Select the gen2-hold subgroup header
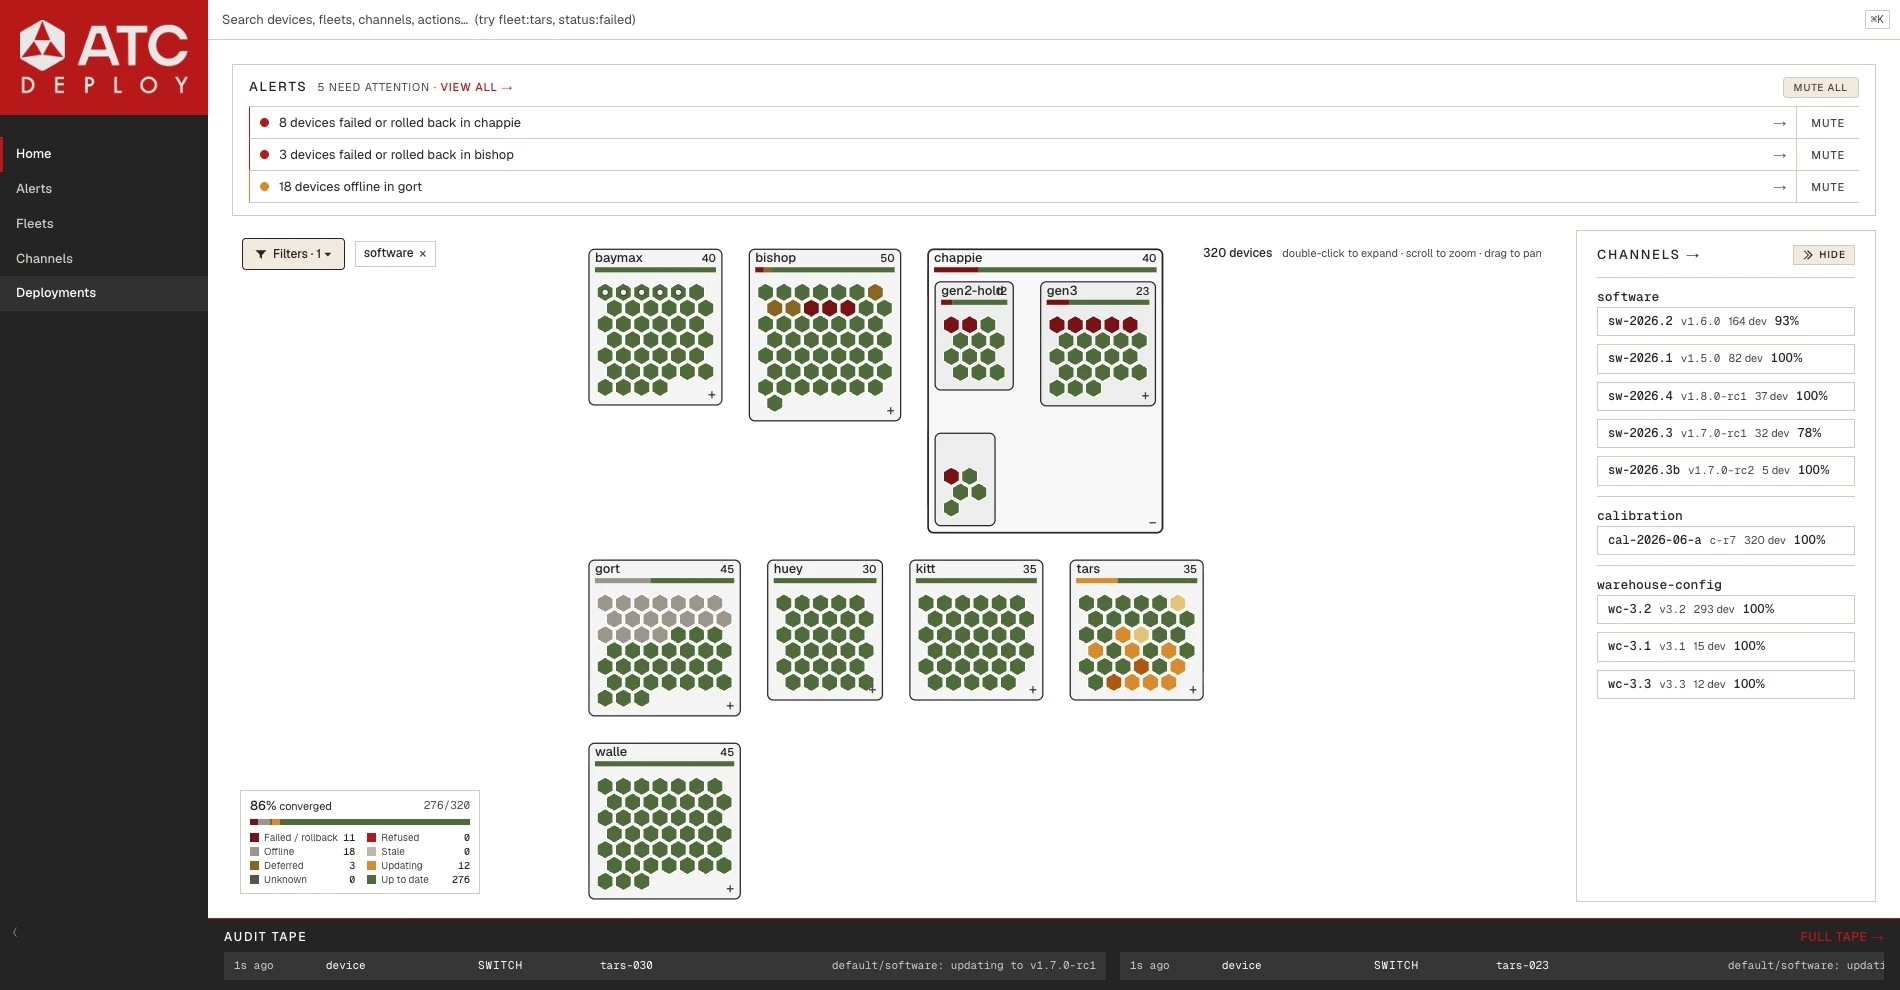Viewport: 1900px width, 990px height. (973, 291)
